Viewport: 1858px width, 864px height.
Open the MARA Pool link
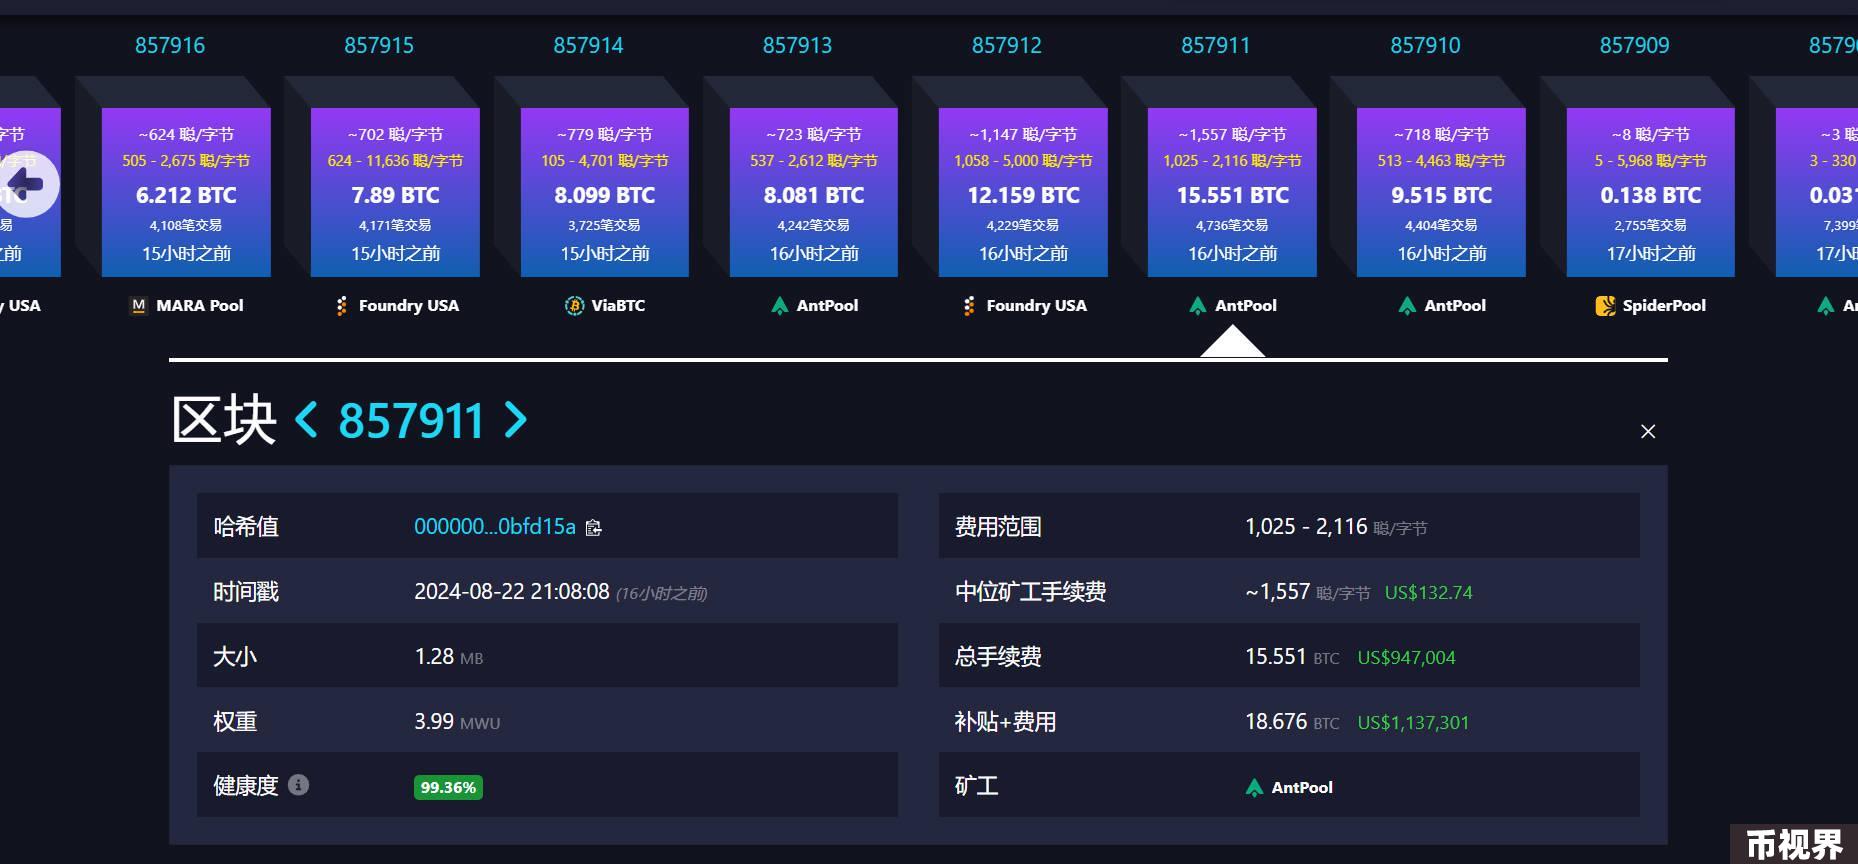pos(200,305)
